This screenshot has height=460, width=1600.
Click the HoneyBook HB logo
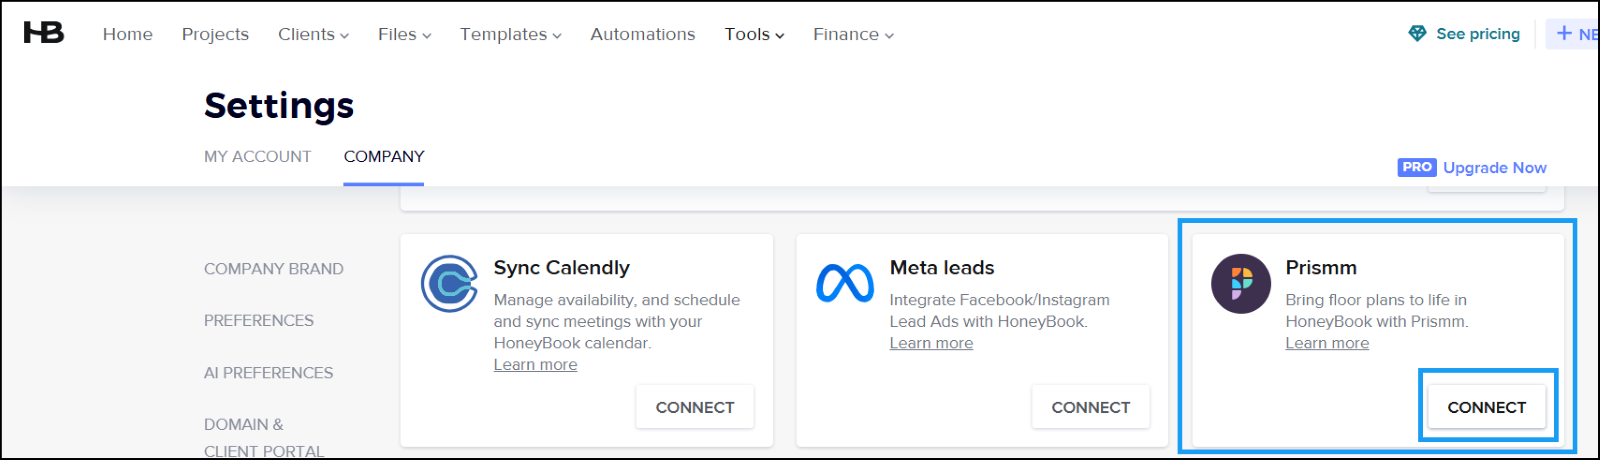pyautogui.click(x=43, y=33)
